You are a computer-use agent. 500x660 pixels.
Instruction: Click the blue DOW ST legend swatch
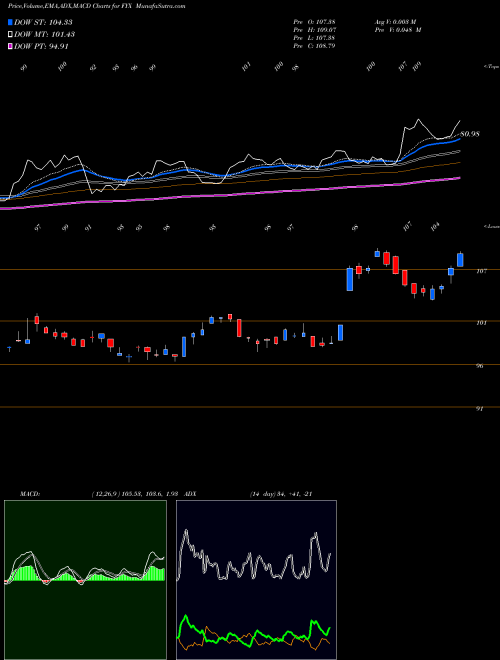[x=10, y=22]
